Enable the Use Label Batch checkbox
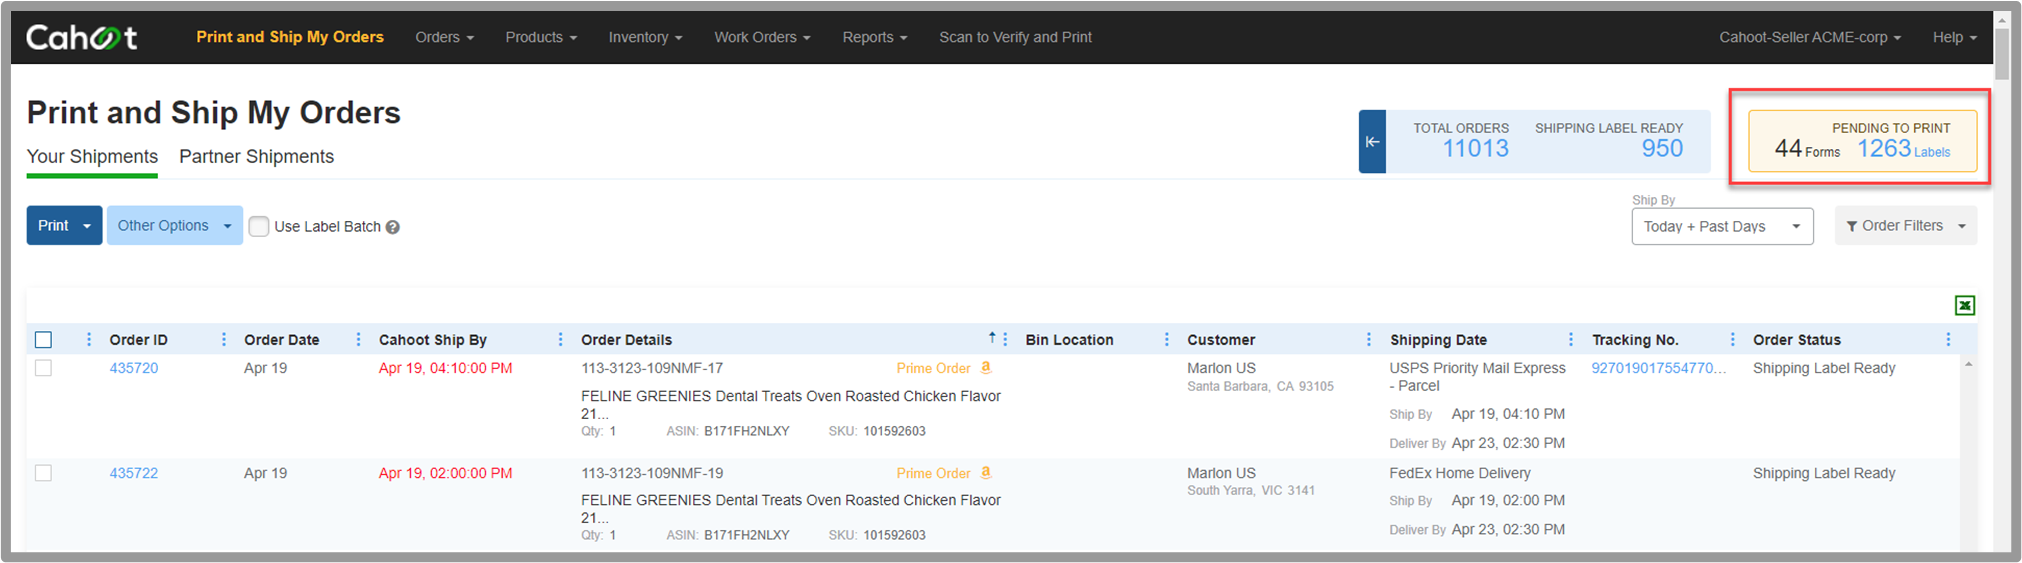Viewport: 2022px width, 563px height. coord(259,226)
